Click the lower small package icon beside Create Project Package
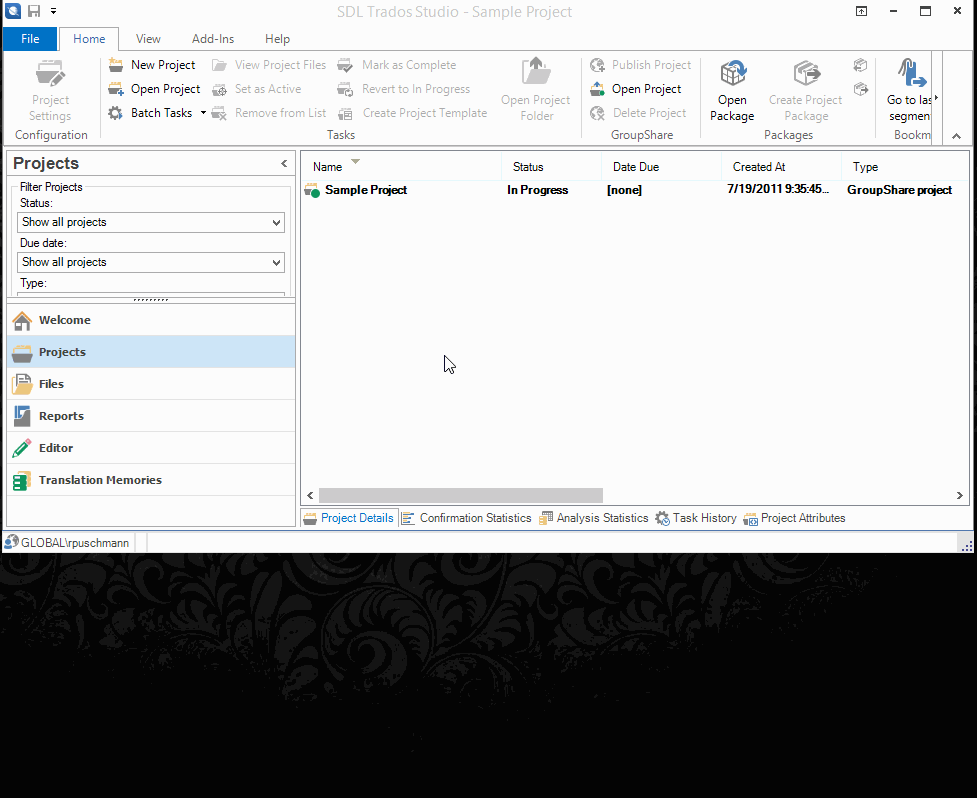 click(860, 89)
